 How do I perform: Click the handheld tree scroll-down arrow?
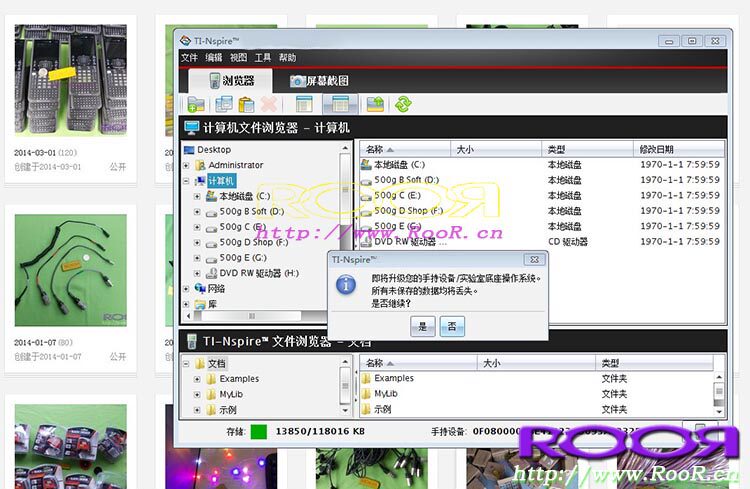(345, 410)
